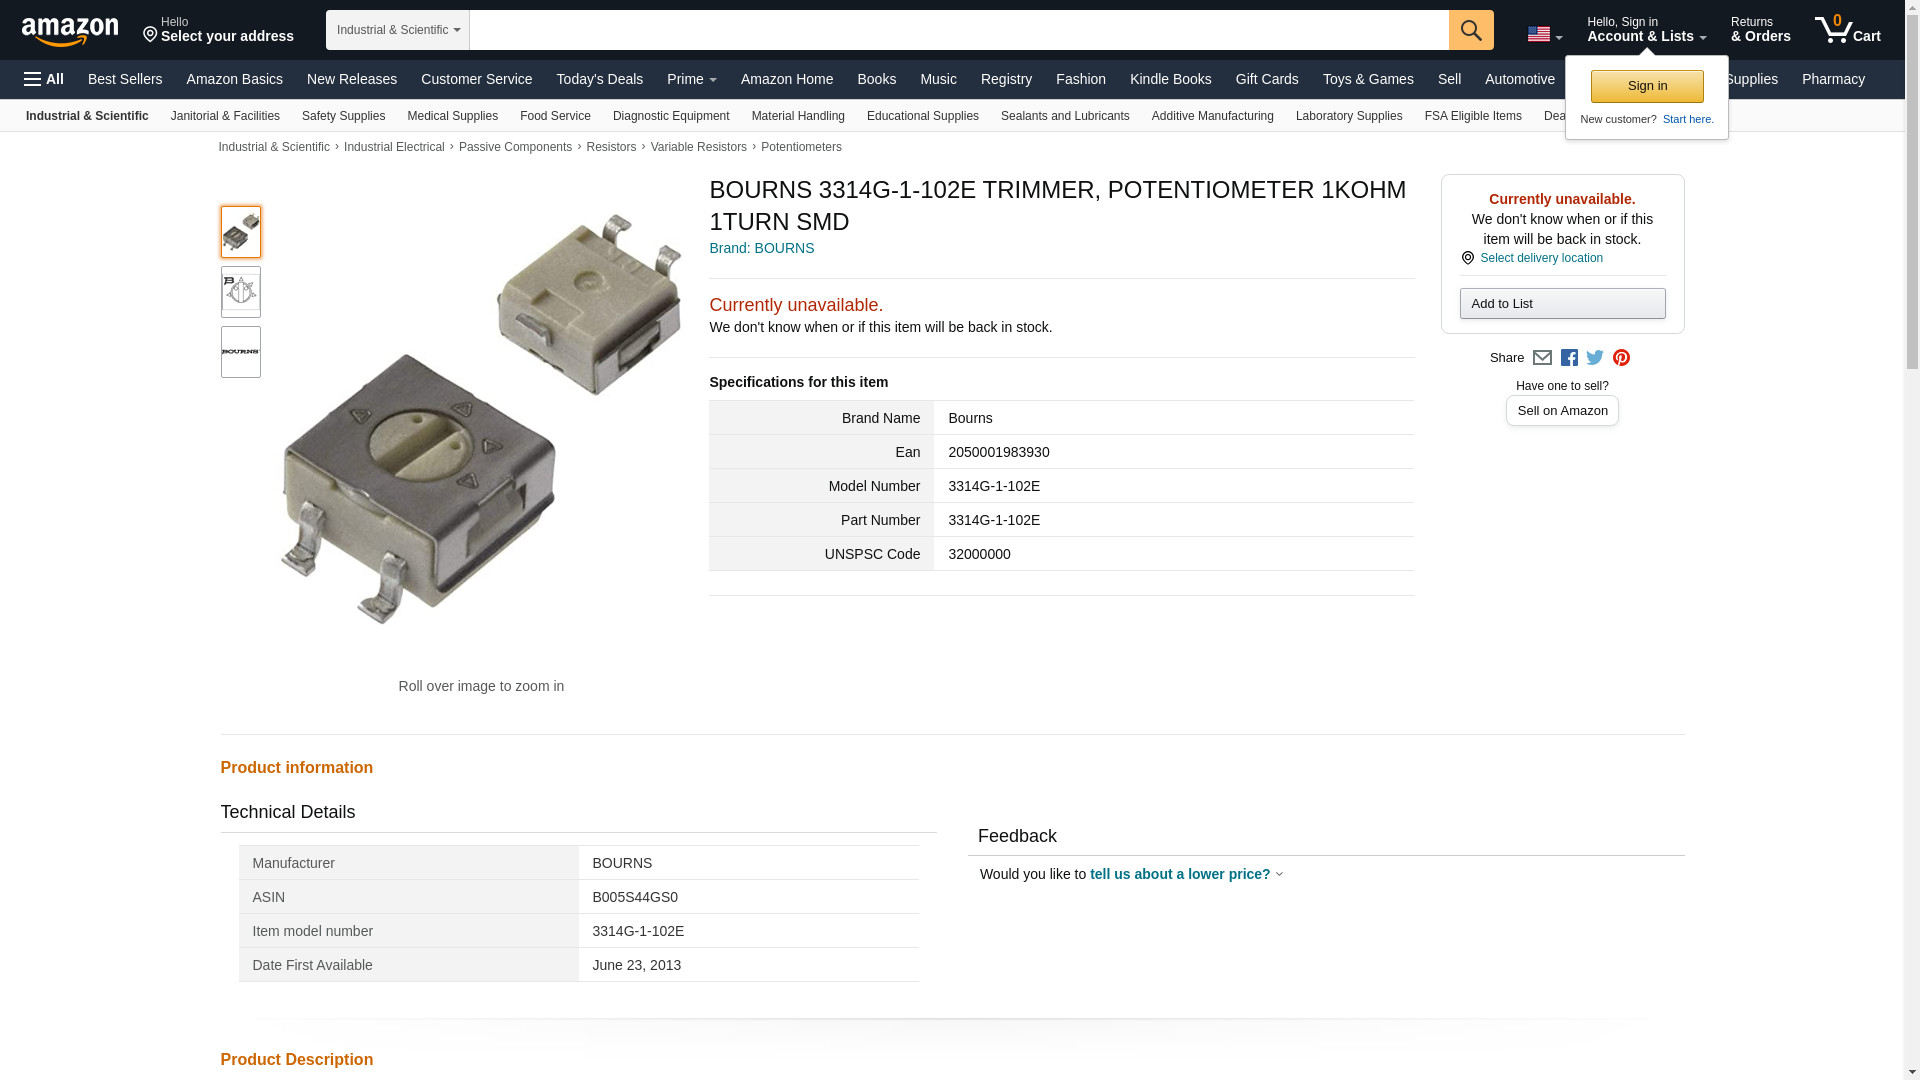
Task: Open the Prime dropdown menu
Action: click(691, 79)
